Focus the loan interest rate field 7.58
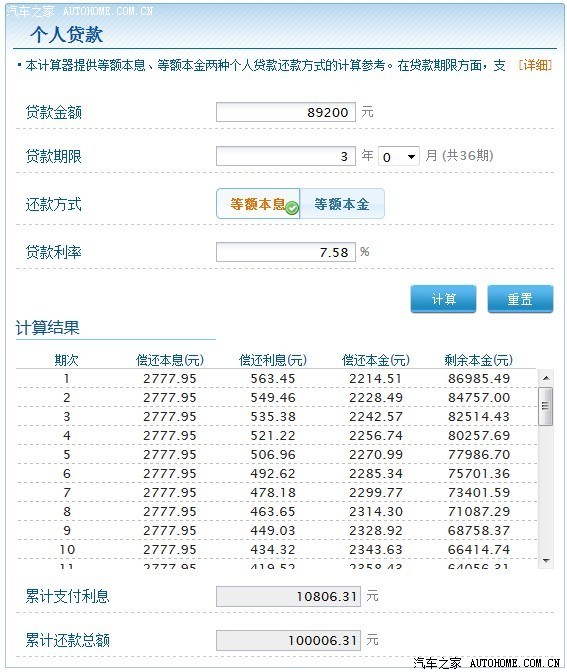Screen dimensions: 567x672 (286, 252)
